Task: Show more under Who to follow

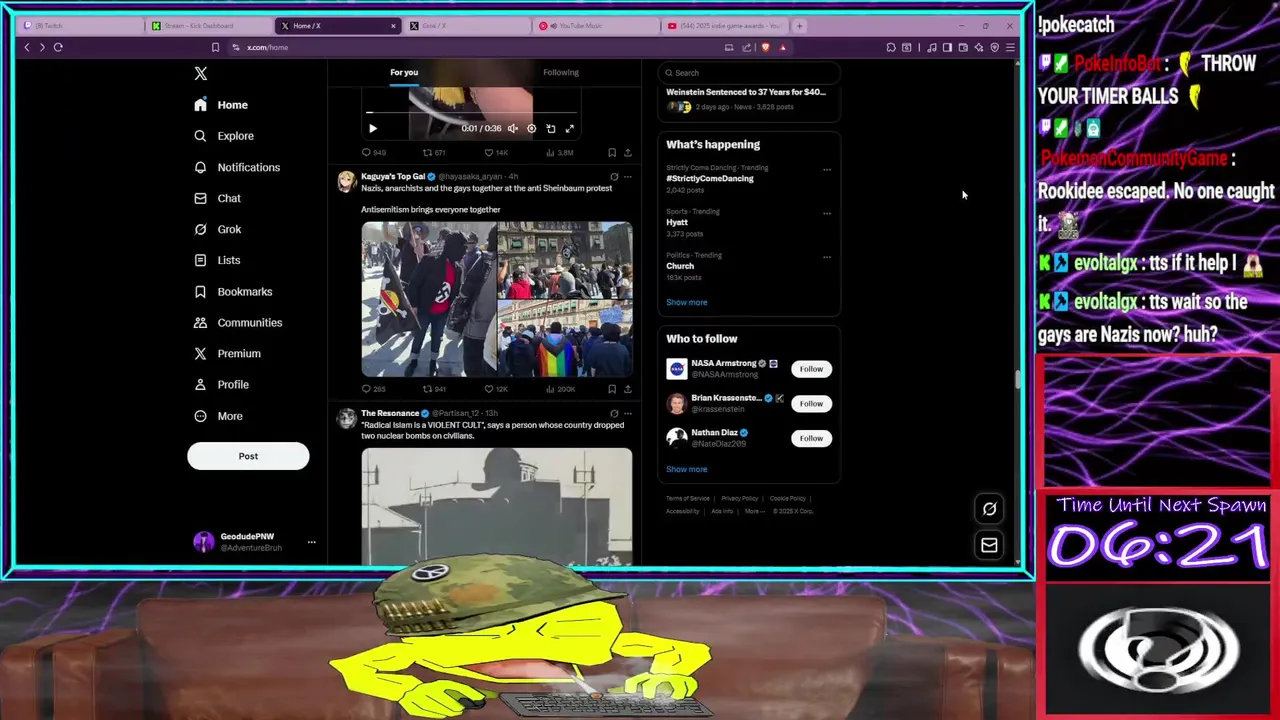Action: tap(686, 469)
